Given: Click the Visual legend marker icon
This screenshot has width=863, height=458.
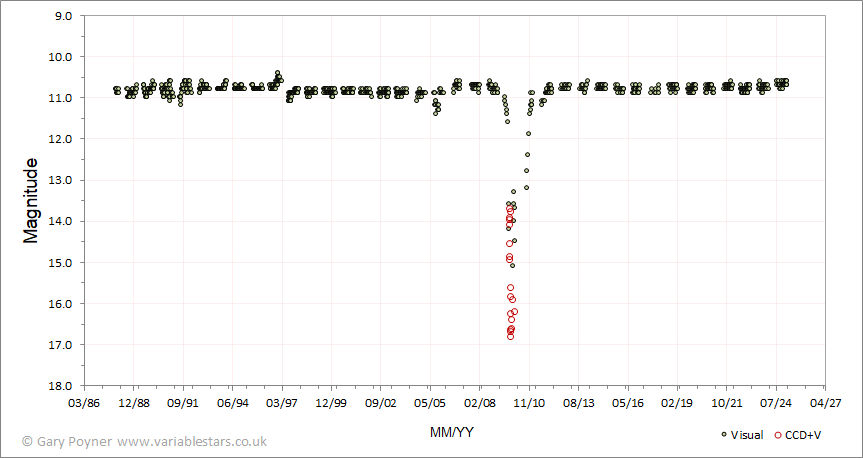Looking at the screenshot, I should (x=724, y=435).
